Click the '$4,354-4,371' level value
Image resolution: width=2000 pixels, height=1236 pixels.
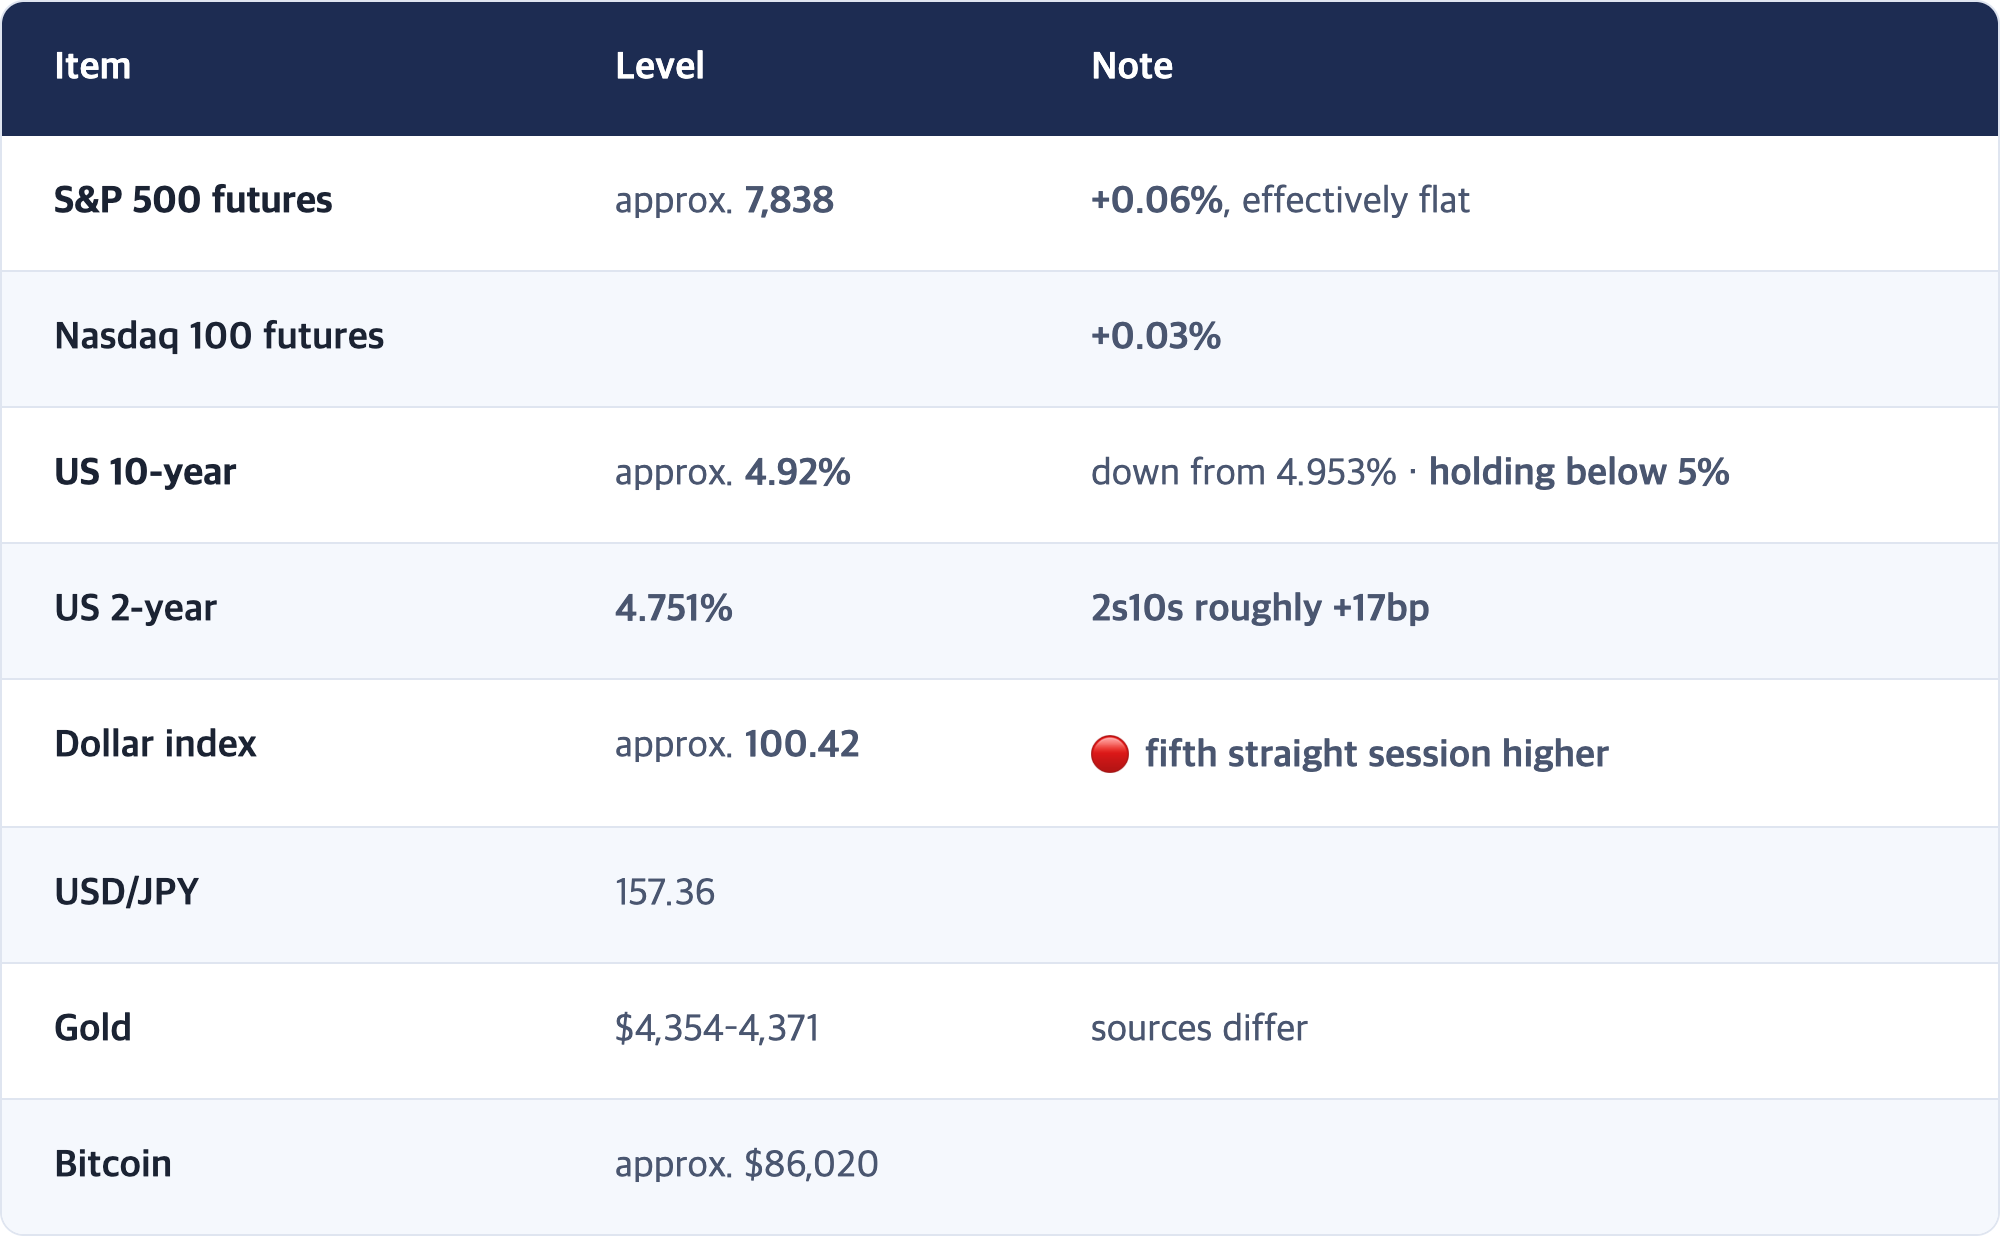click(717, 1028)
